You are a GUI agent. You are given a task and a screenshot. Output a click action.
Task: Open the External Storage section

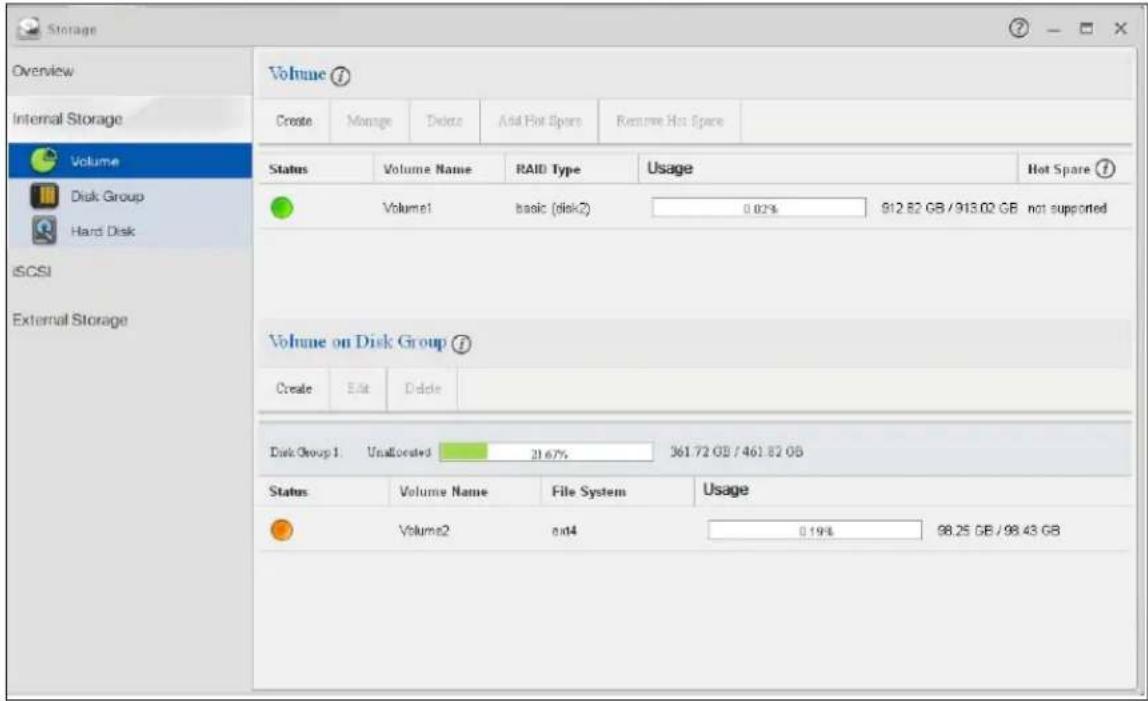[x=70, y=319]
